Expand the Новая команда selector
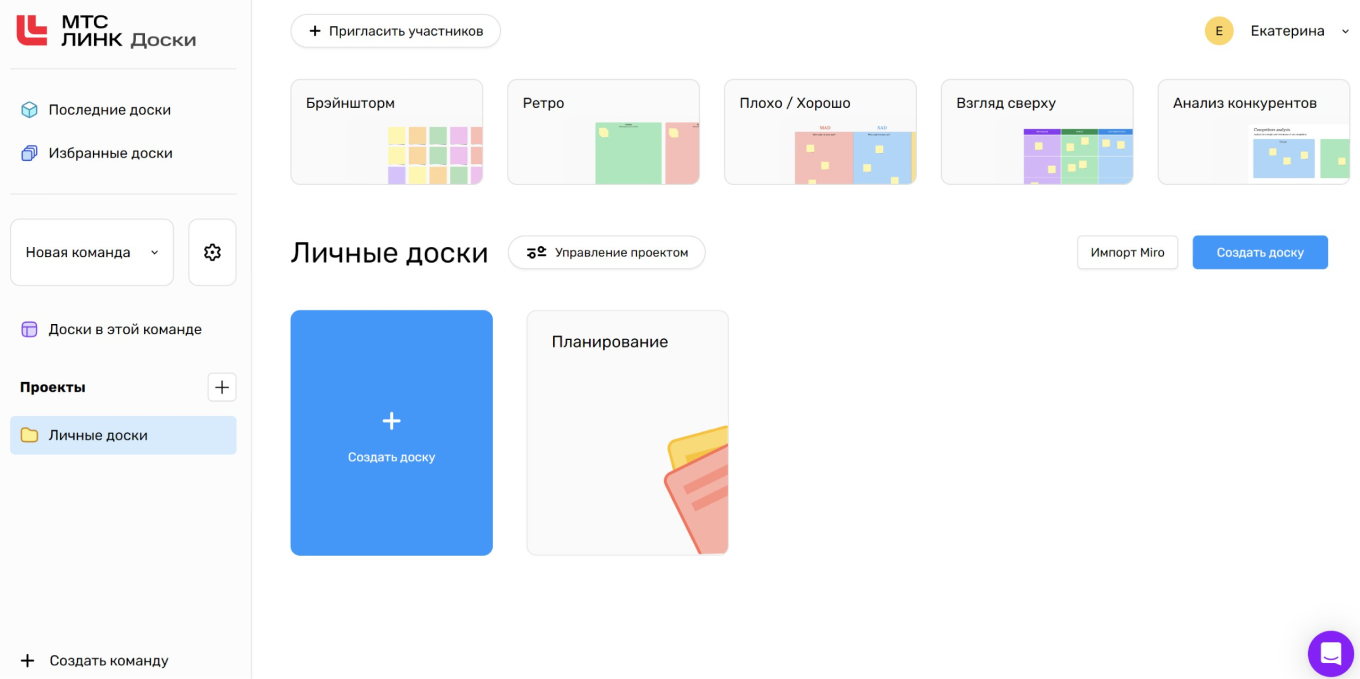Image resolution: width=1360 pixels, height=679 pixels. pos(91,252)
